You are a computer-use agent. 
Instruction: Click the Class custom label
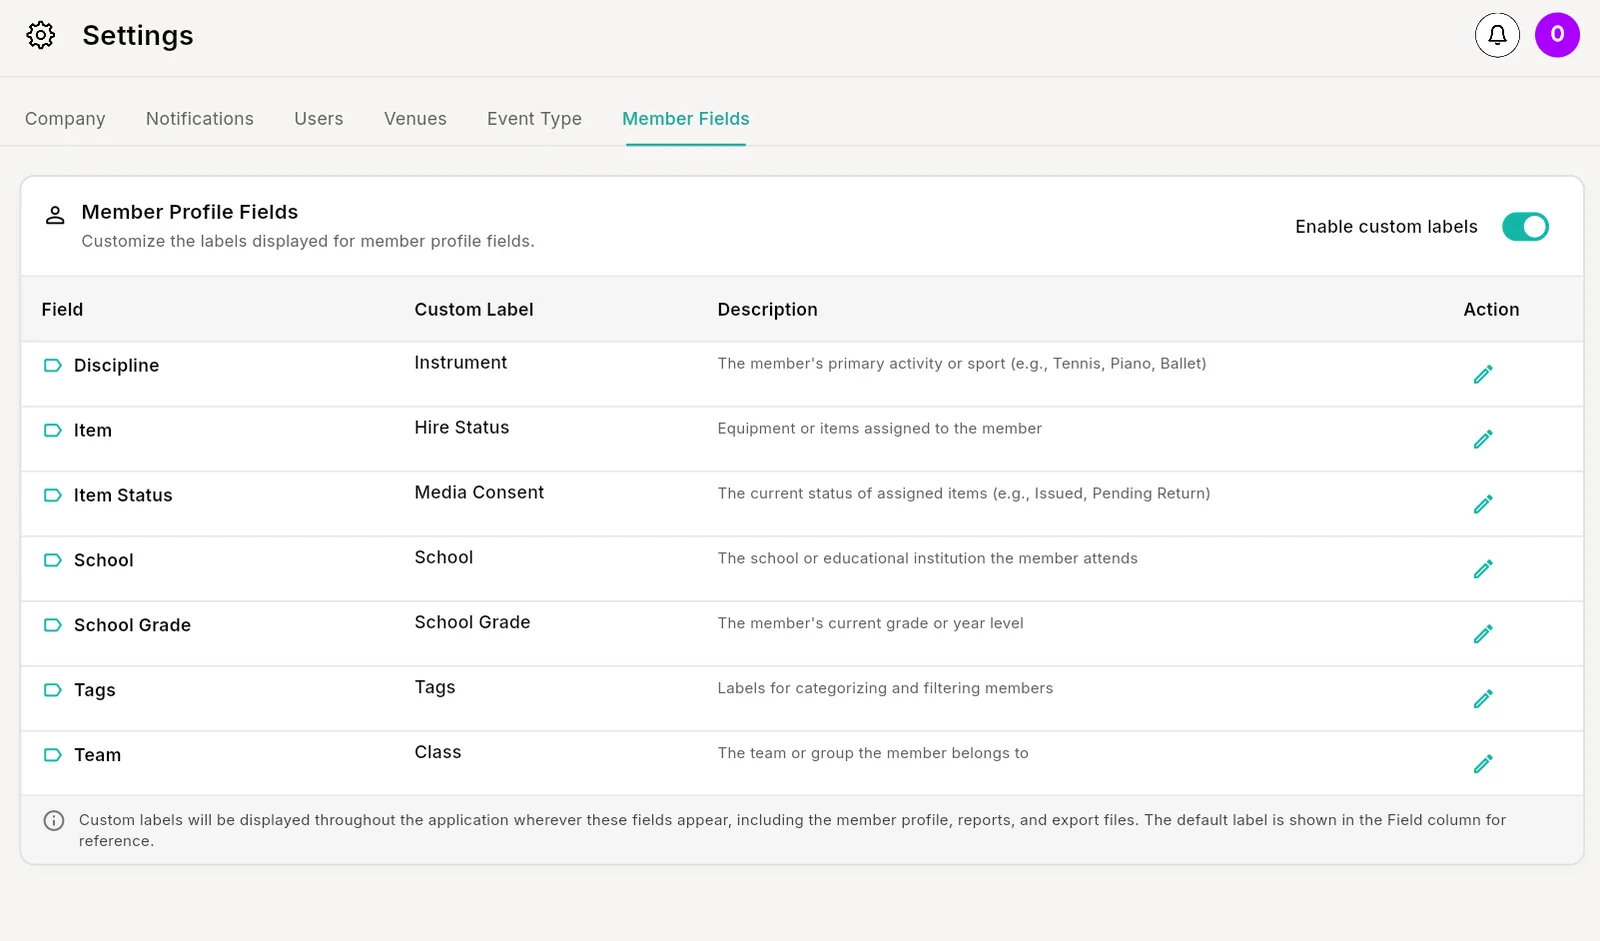click(x=438, y=753)
